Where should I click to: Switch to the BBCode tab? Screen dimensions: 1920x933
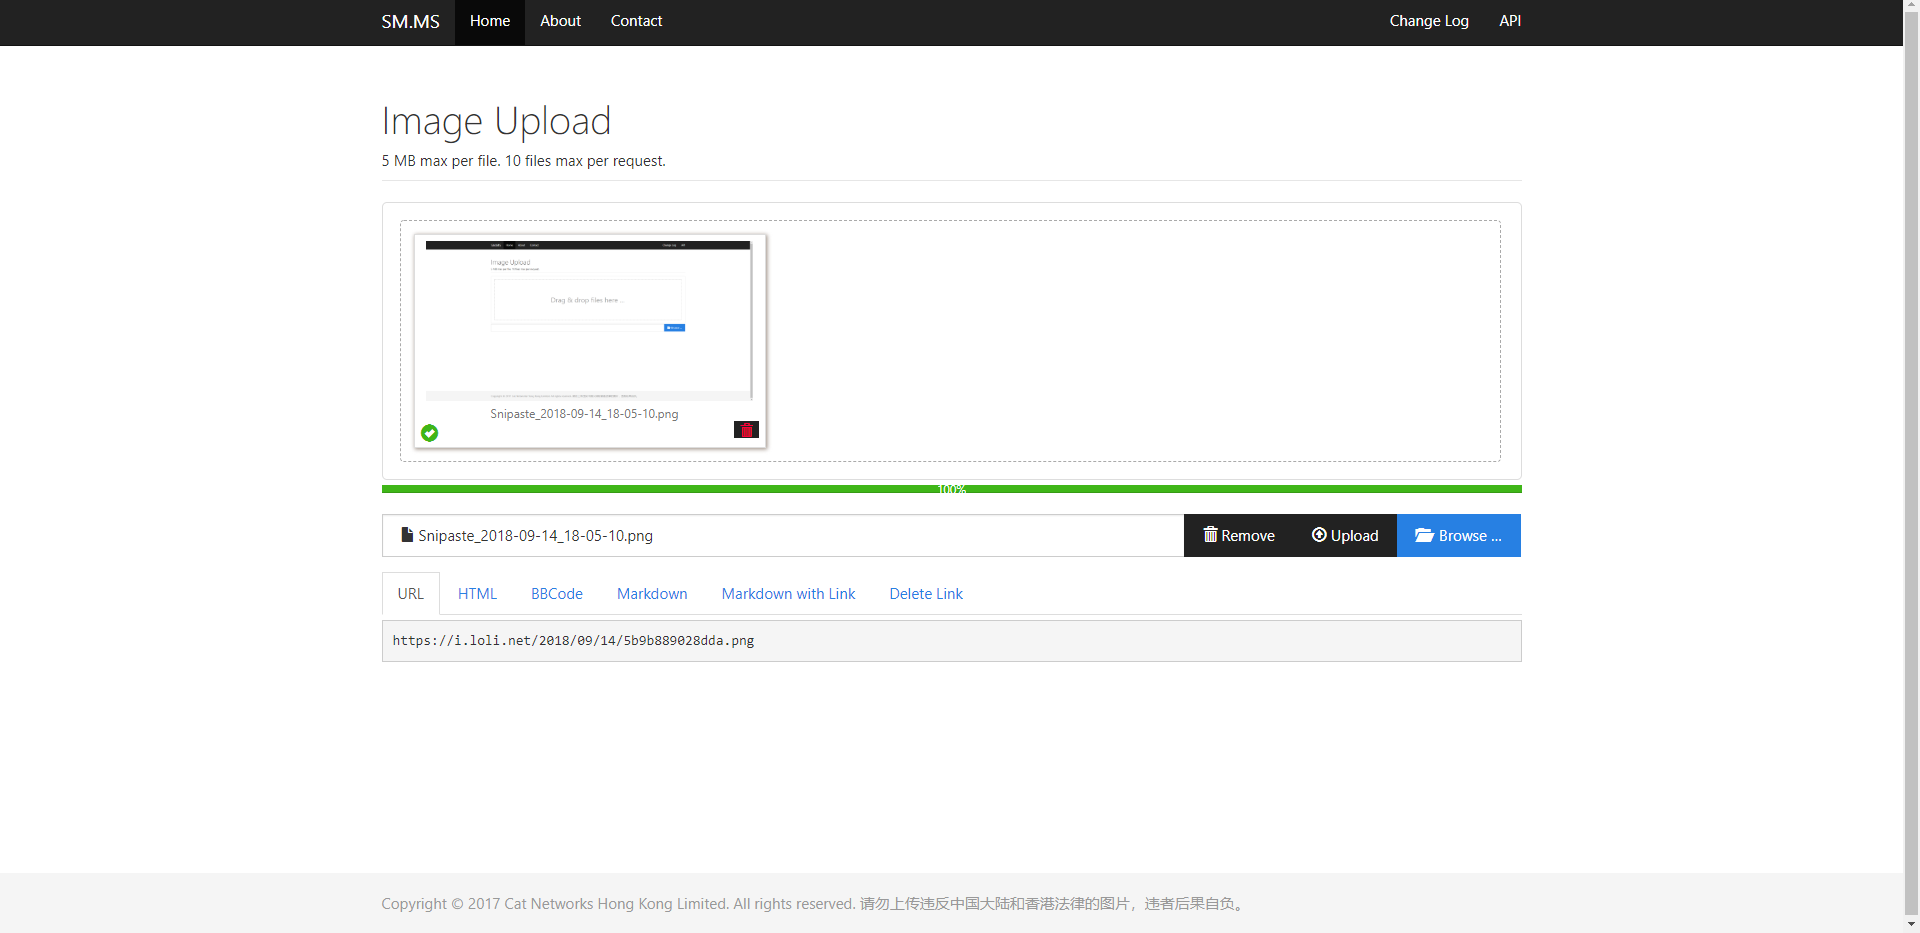coord(557,594)
